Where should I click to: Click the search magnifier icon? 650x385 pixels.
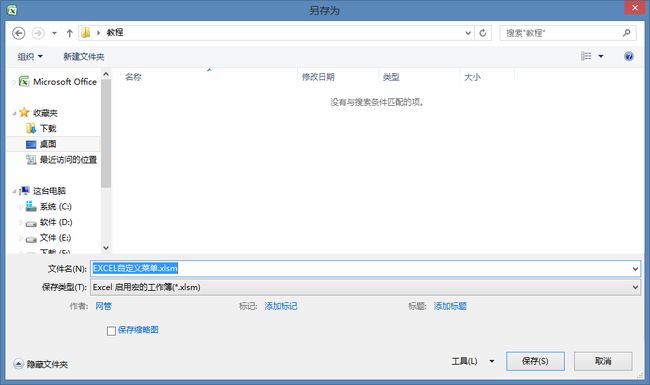point(626,33)
